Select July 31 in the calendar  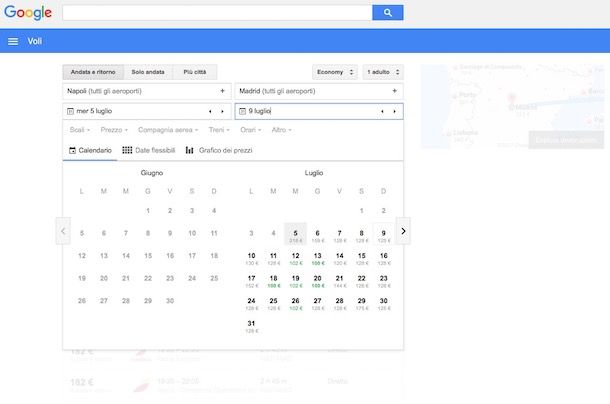pos(251,325)
